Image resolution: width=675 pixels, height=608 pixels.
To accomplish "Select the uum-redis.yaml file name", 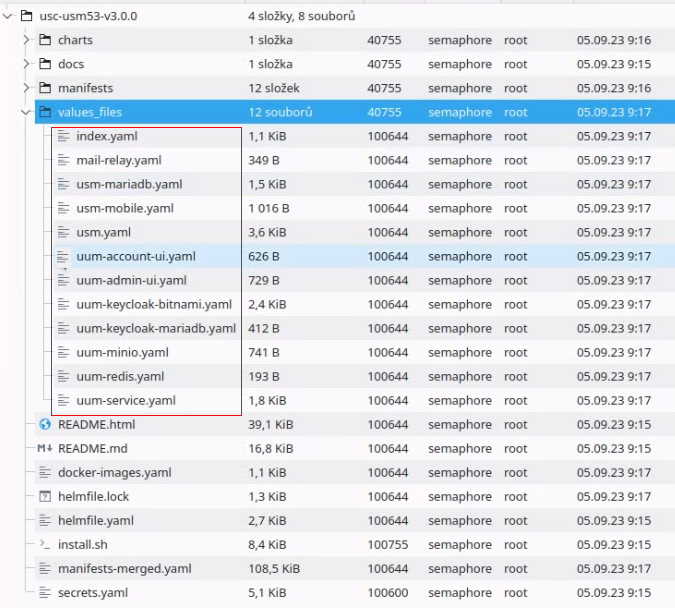I will coord(120,377).
